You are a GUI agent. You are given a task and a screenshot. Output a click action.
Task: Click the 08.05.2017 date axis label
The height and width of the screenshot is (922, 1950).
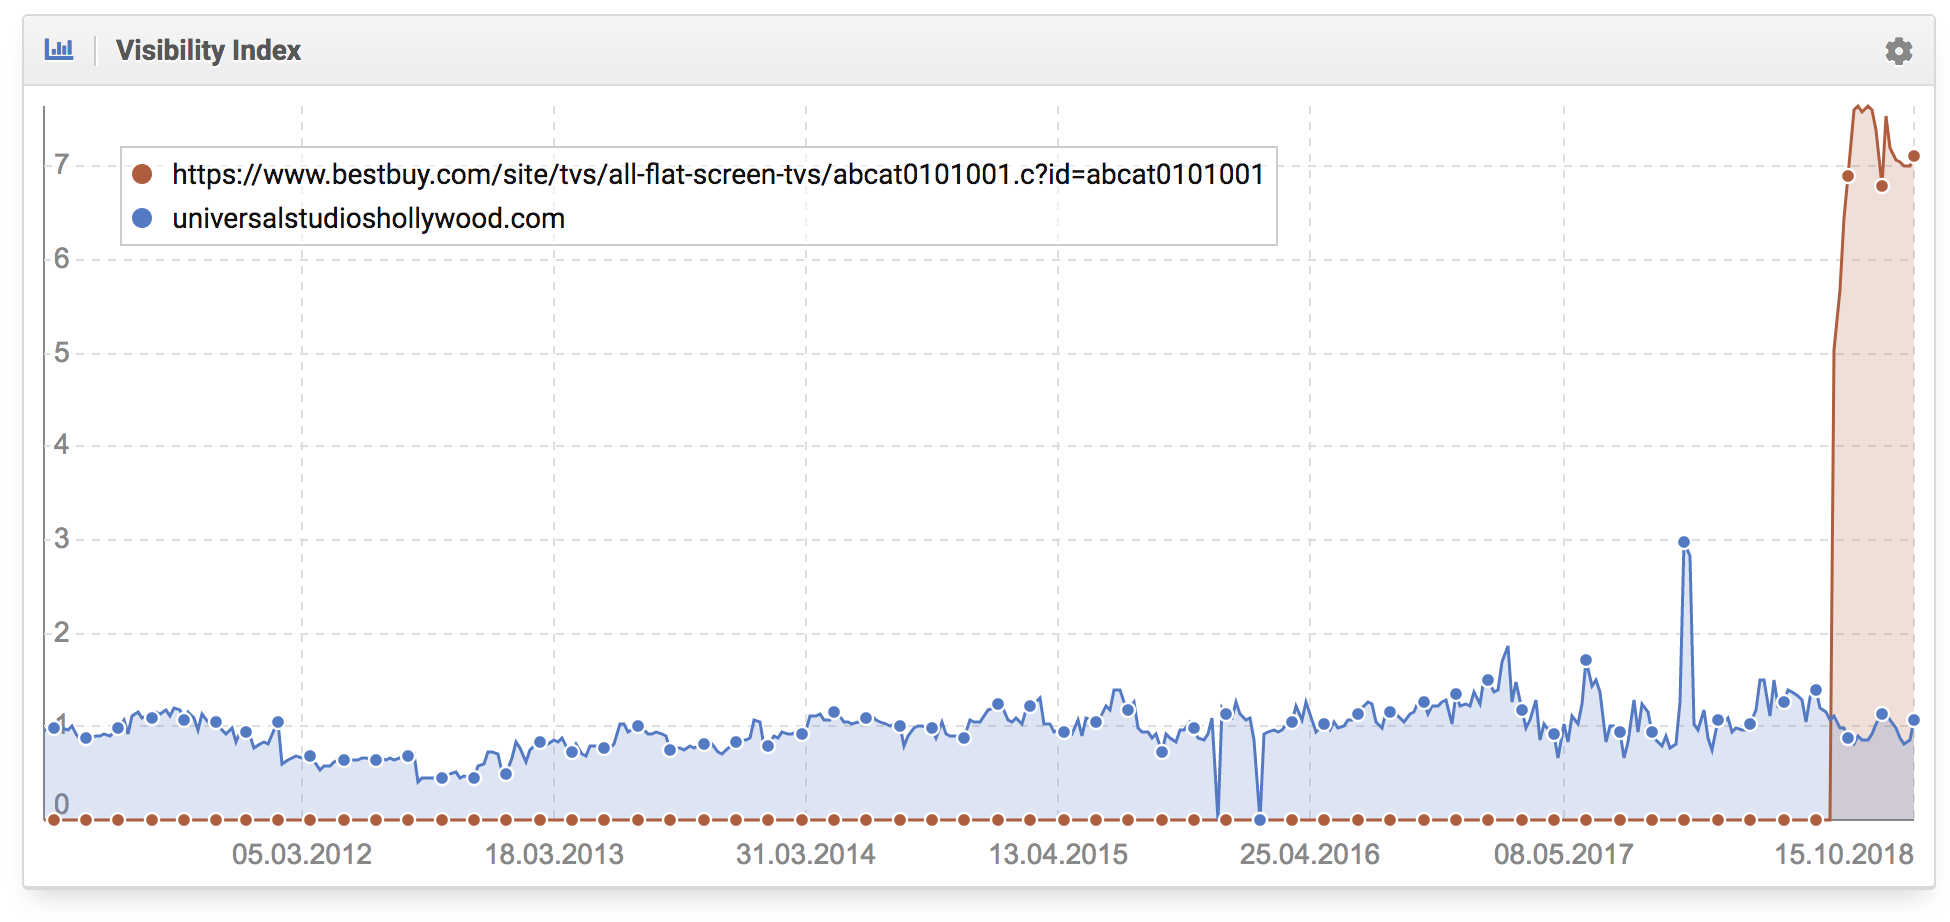tap(1564, 854)
